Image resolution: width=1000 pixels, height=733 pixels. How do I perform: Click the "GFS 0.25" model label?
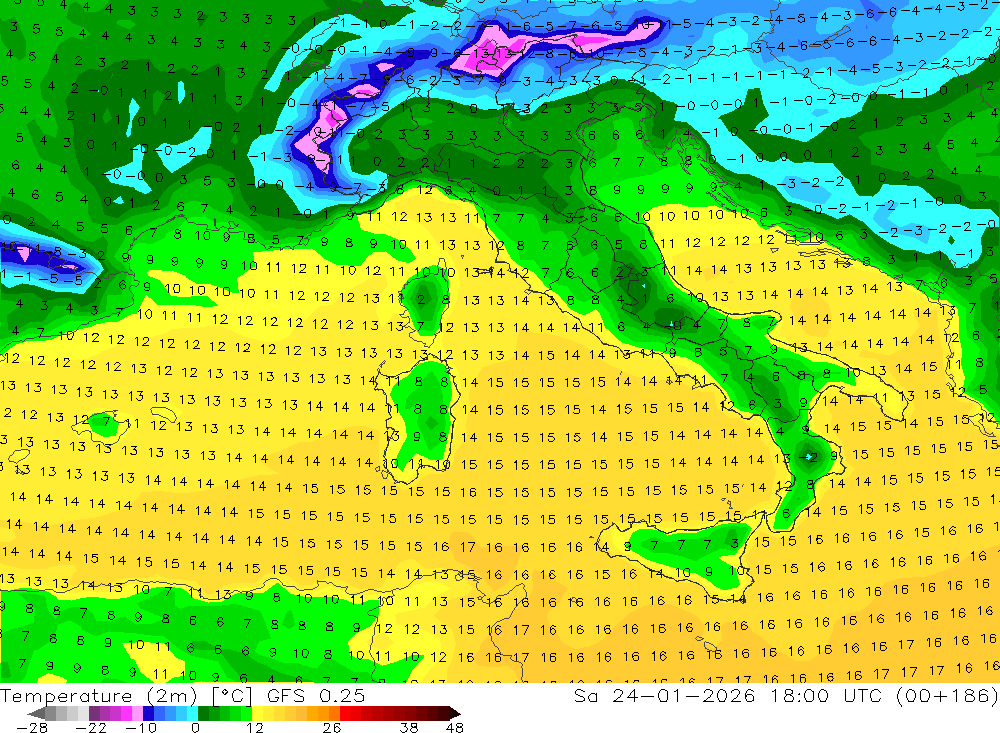(316, 696)
